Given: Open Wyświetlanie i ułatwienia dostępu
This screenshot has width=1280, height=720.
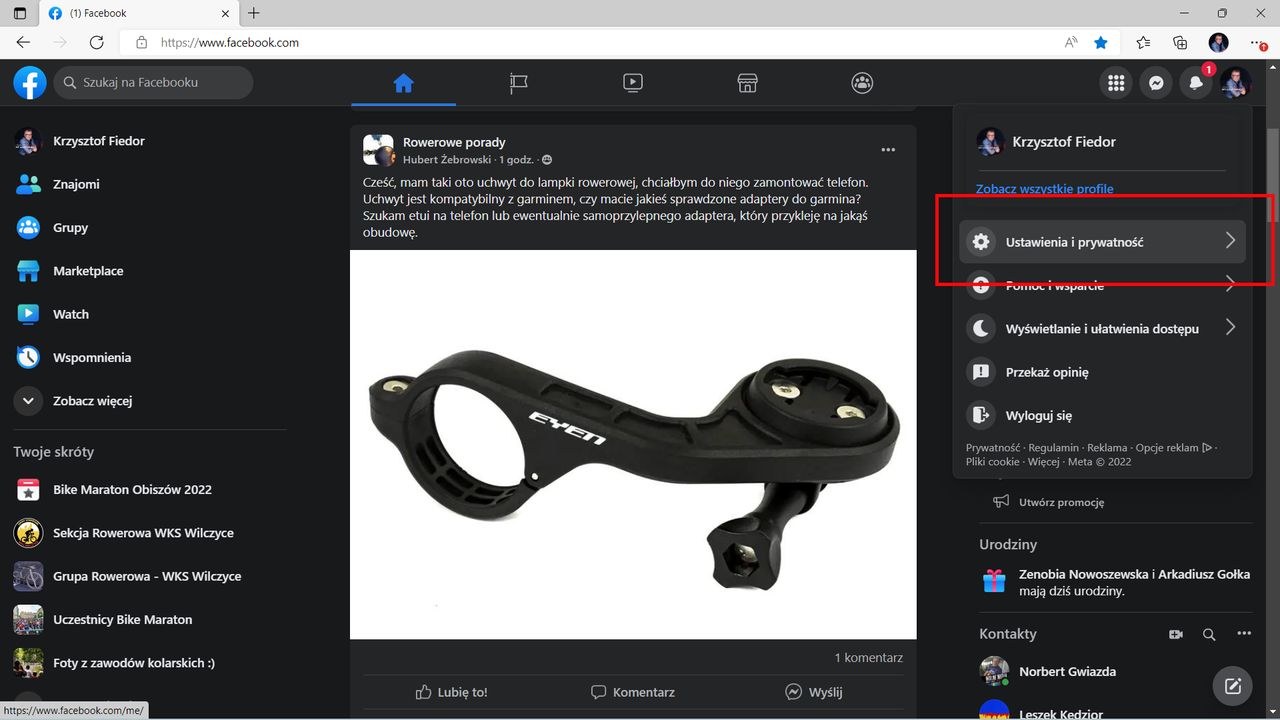Looking at the screenshot, I should coord(1102,328).
